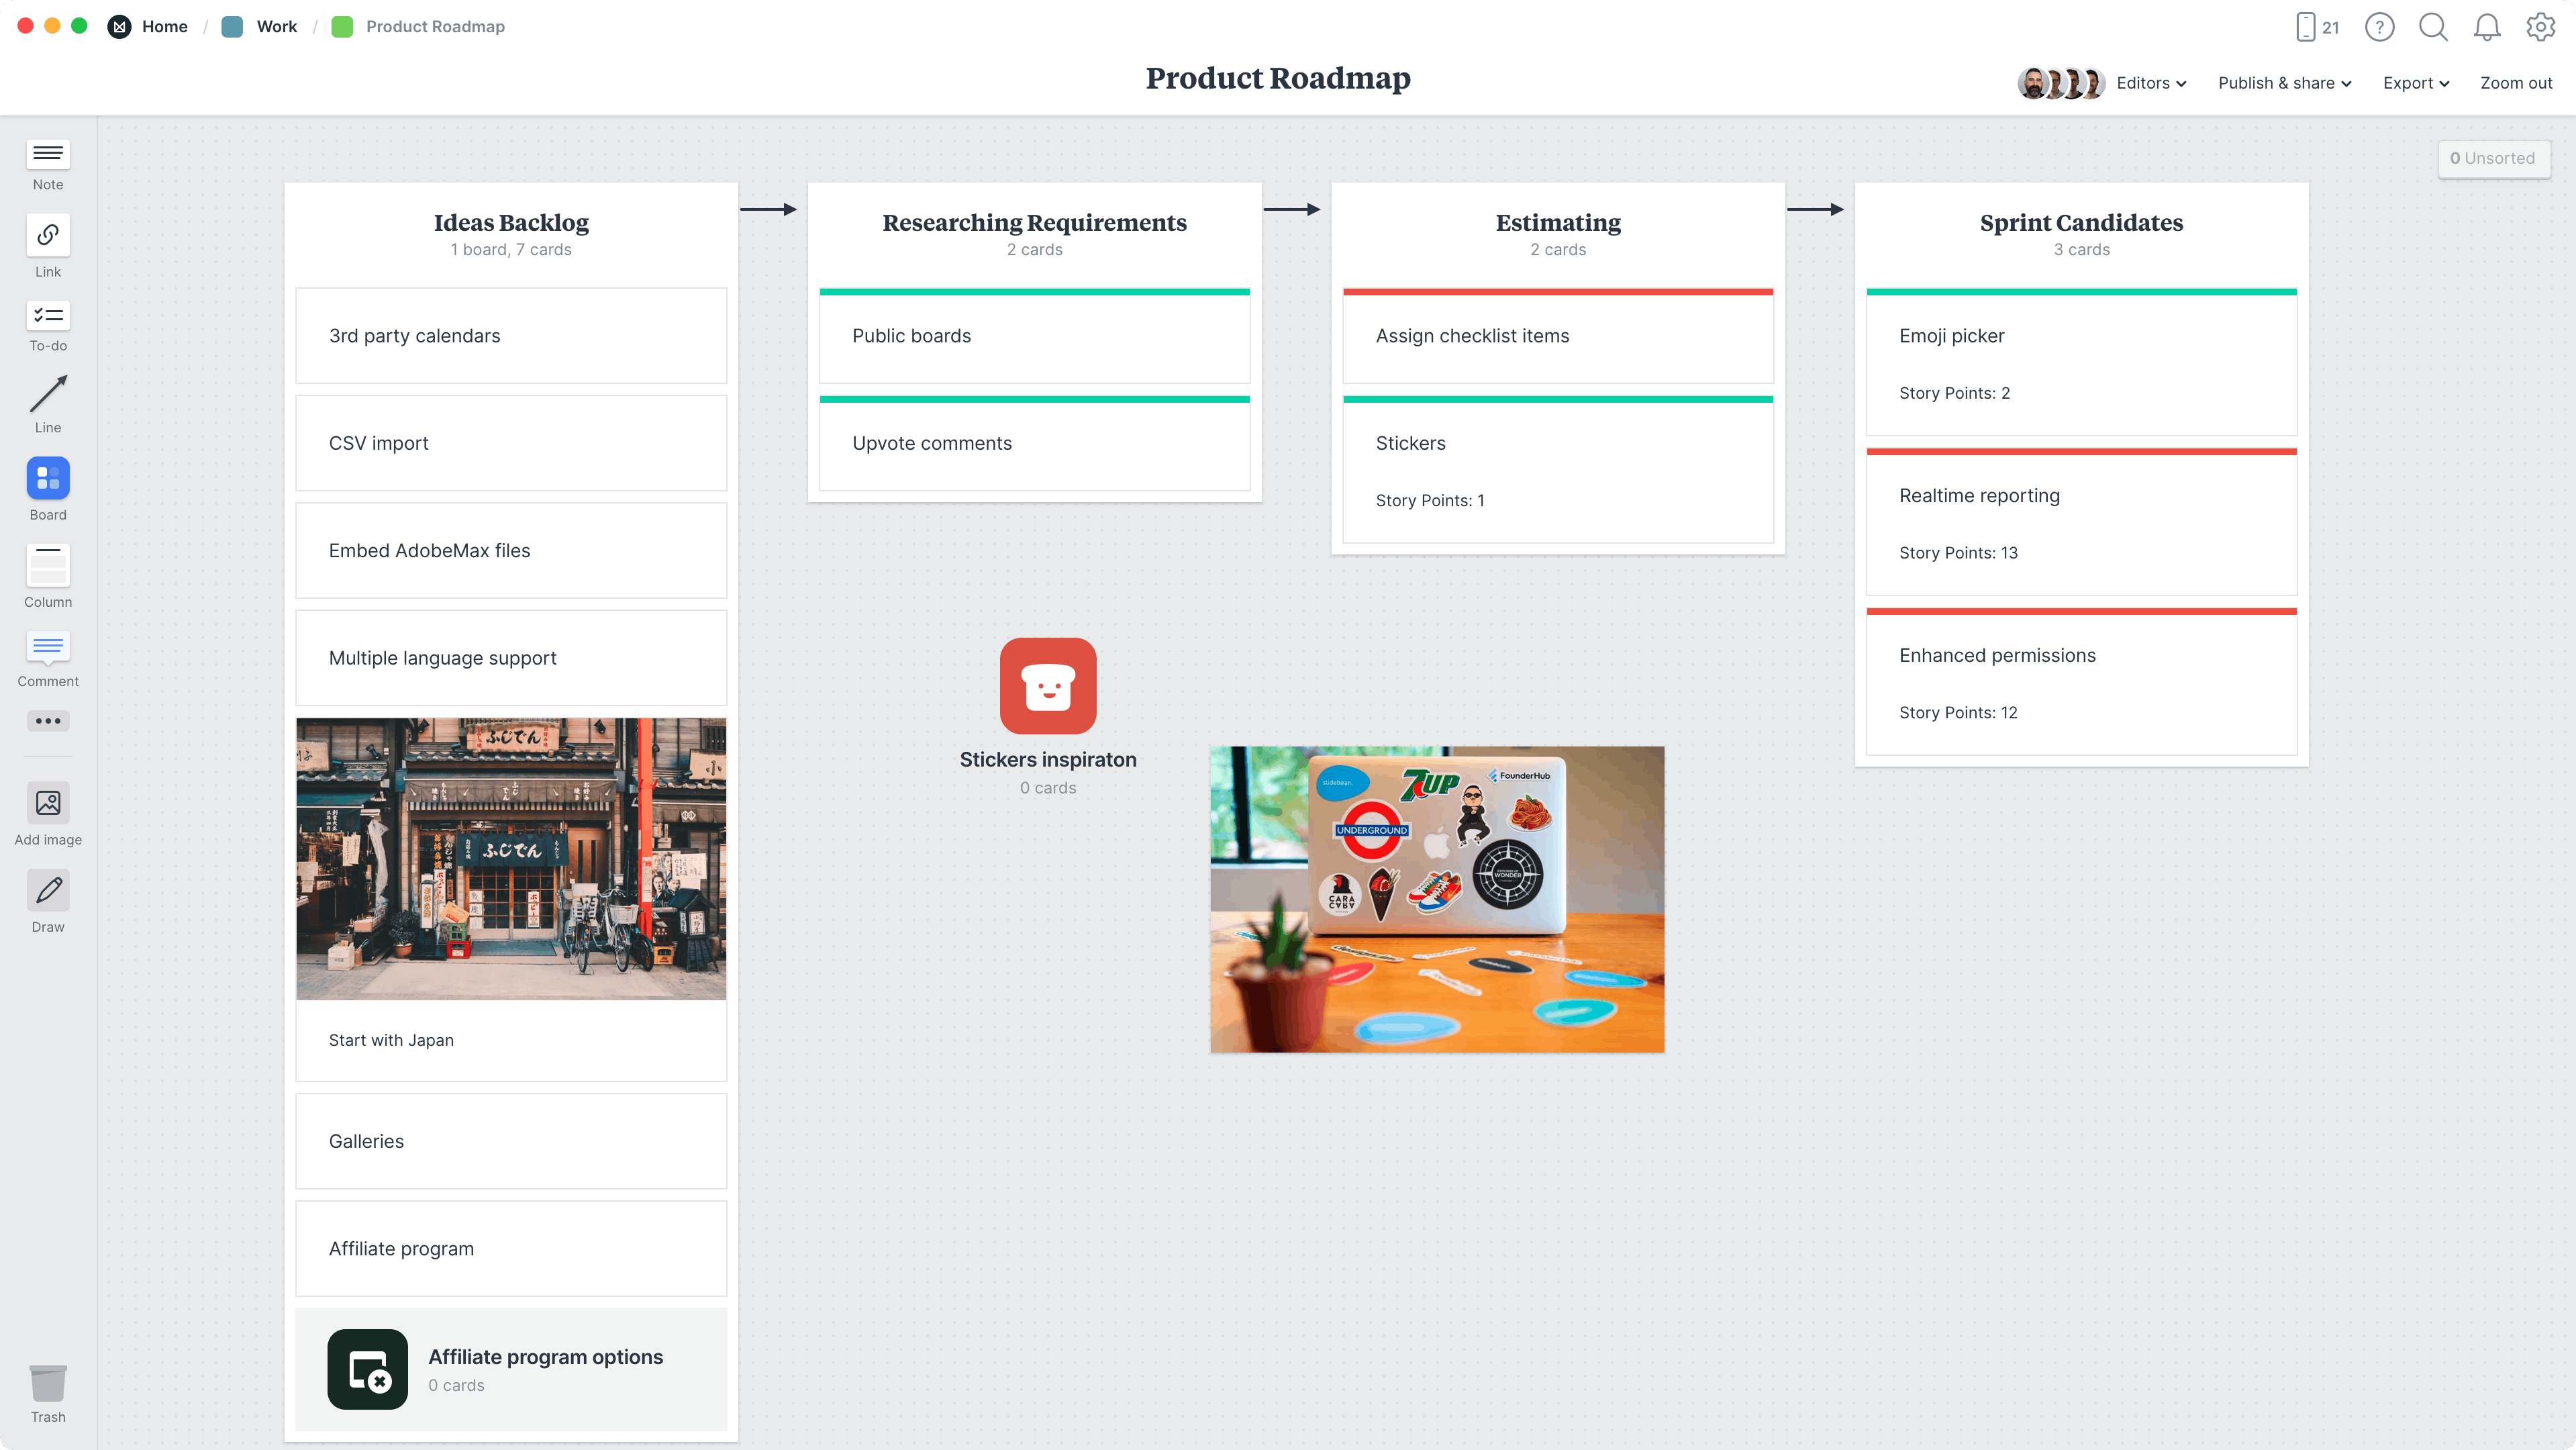The width and height of the screenshot is (2576, 1450).
Task: Navigate to the Work breadcrumb
Action: pos(275,27)
